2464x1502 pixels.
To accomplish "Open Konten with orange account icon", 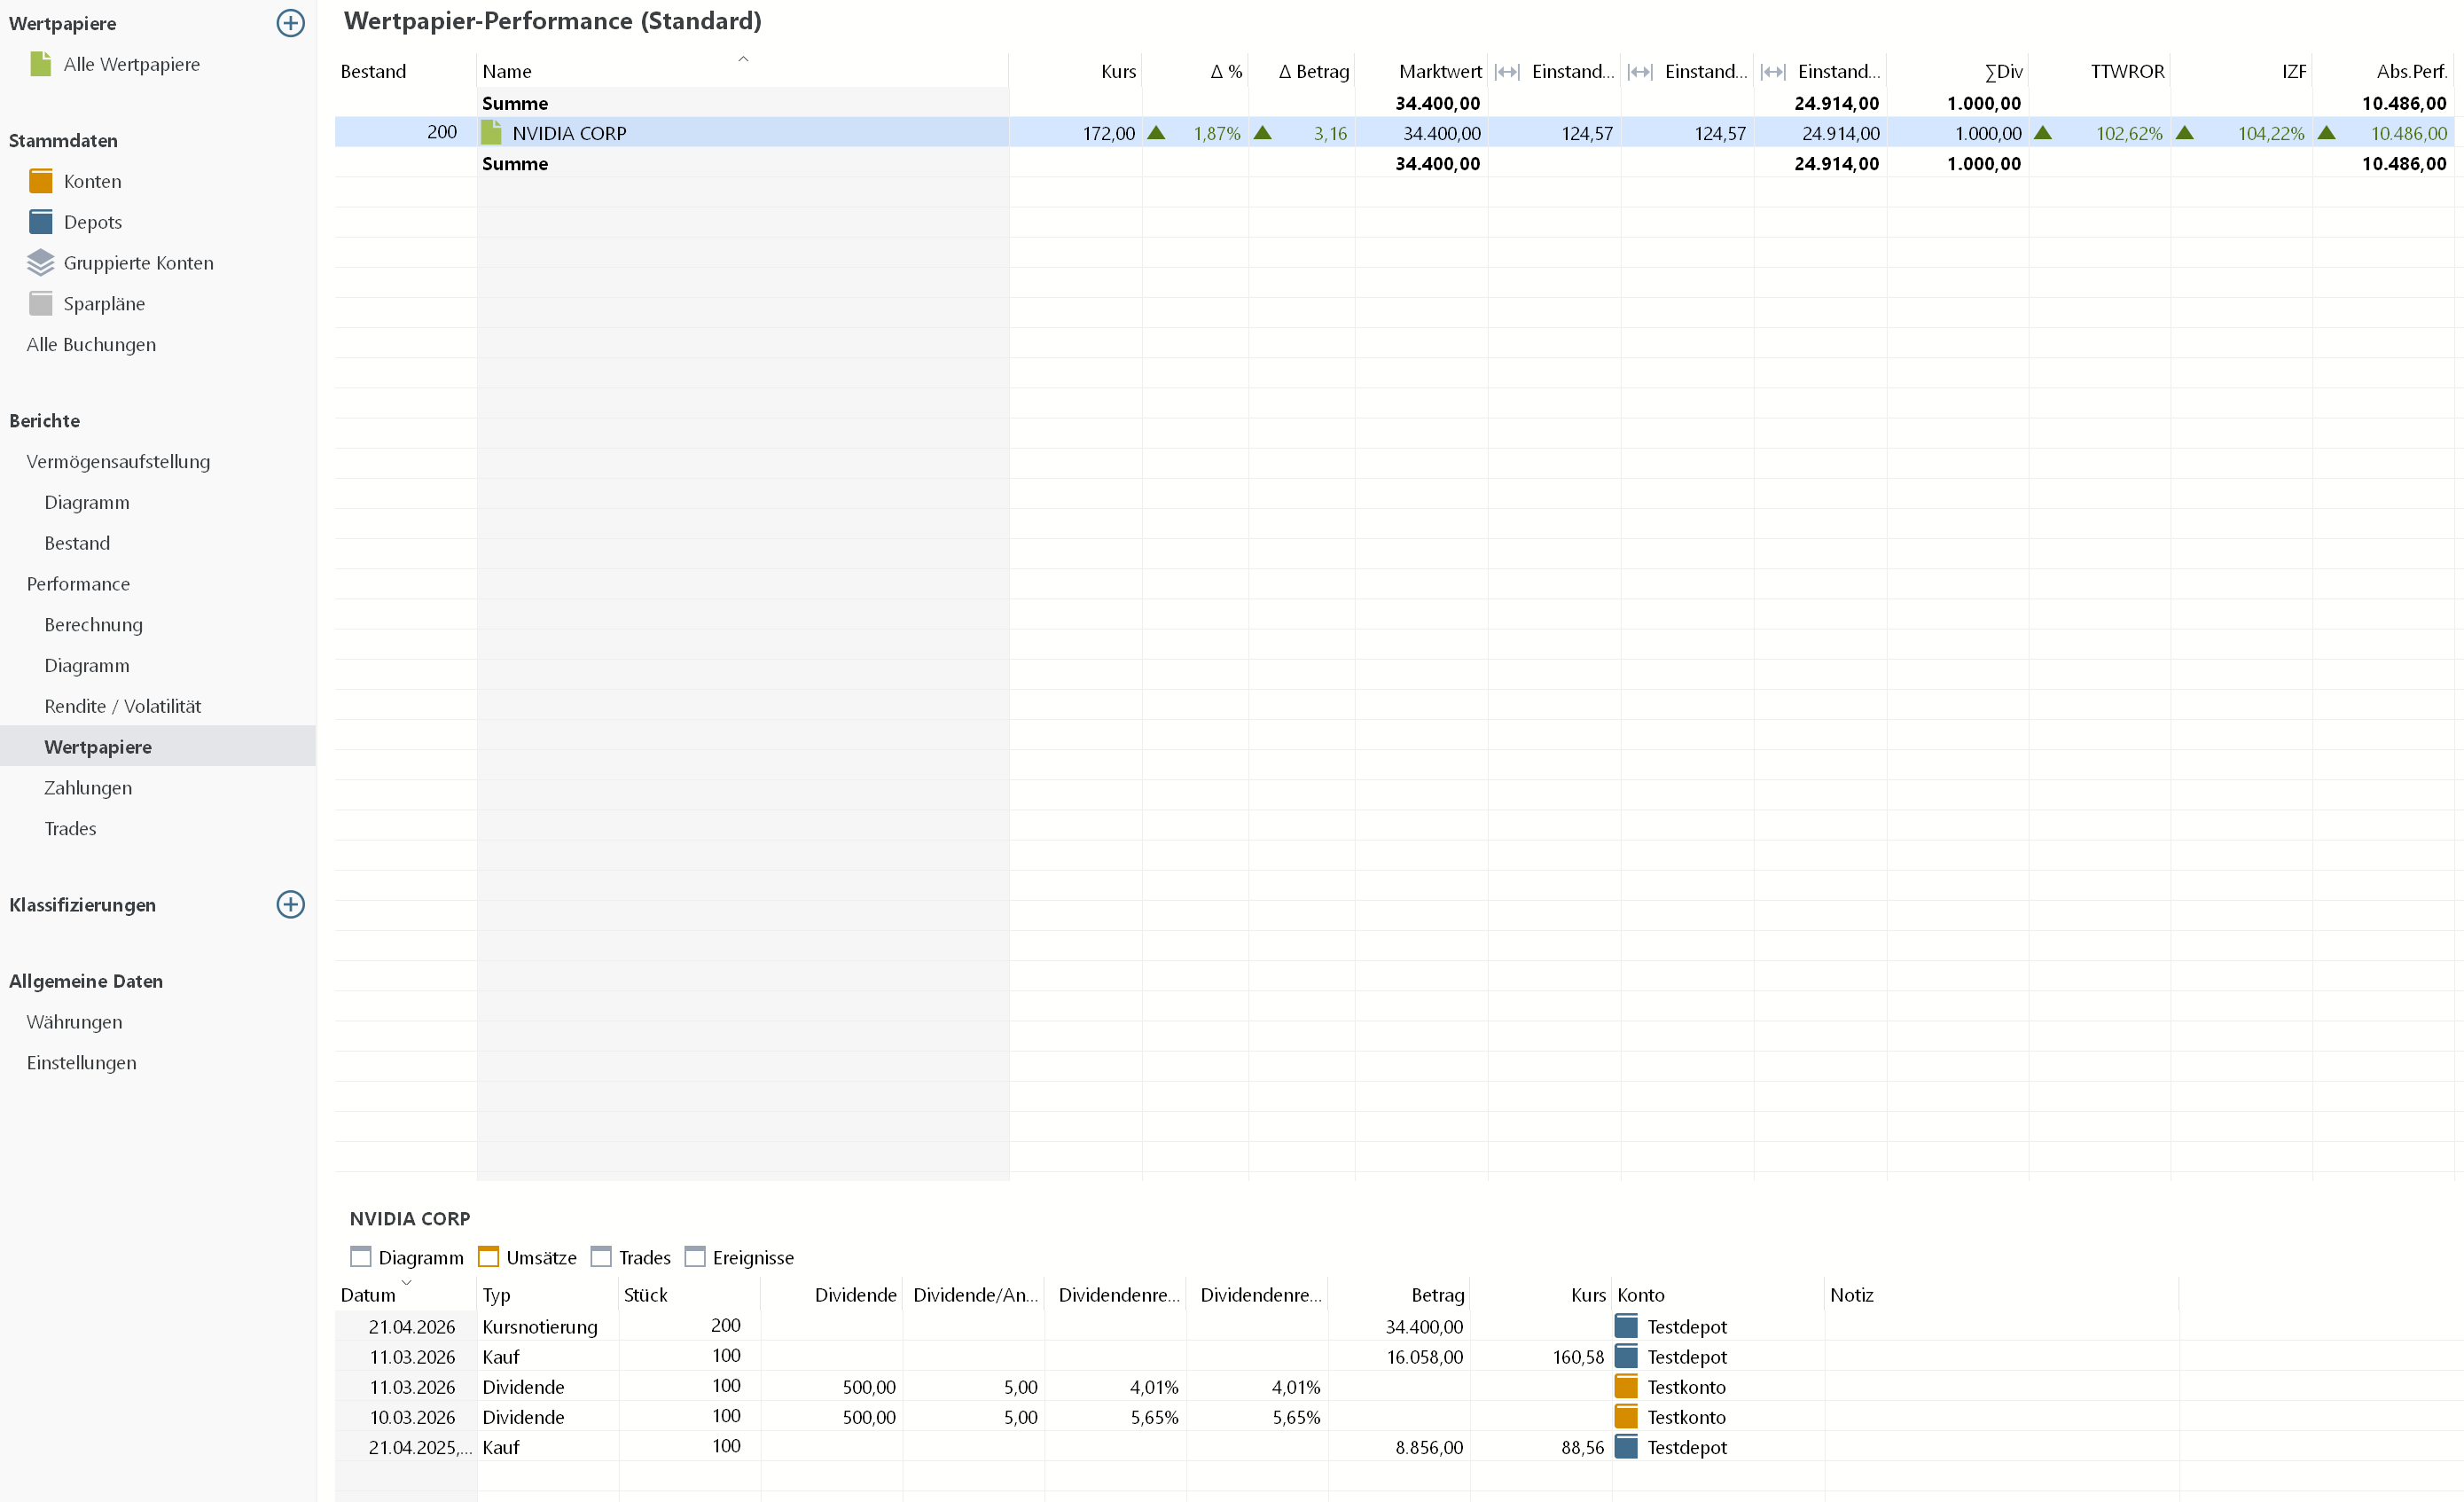I will (x=41, y=181).
